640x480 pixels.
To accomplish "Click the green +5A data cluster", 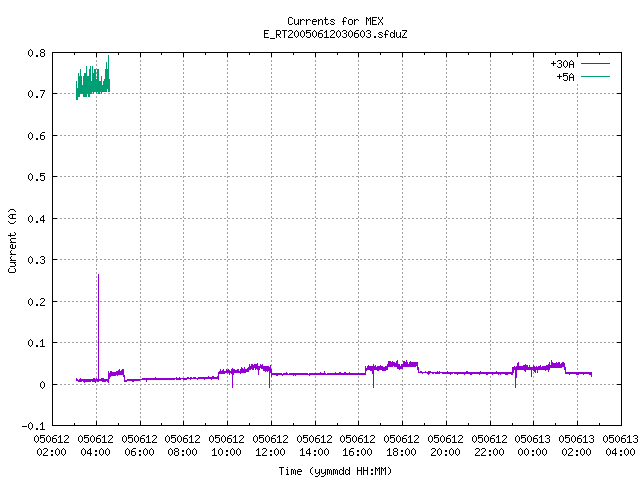I will [x=93, y=80].
